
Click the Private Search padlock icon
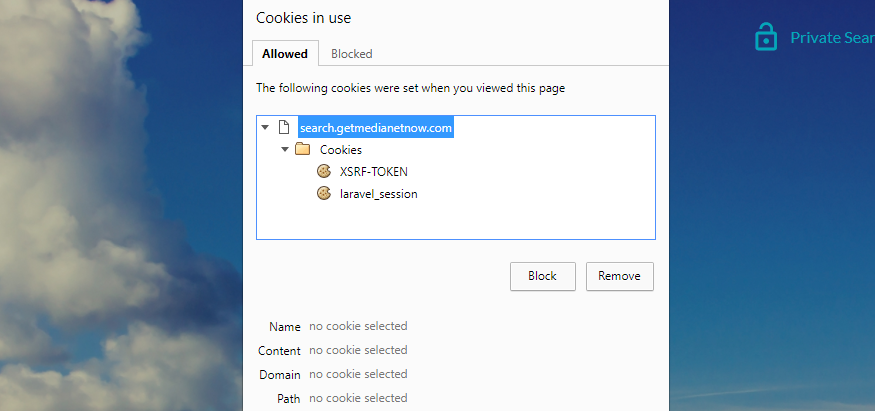click(x=765, y=37)
